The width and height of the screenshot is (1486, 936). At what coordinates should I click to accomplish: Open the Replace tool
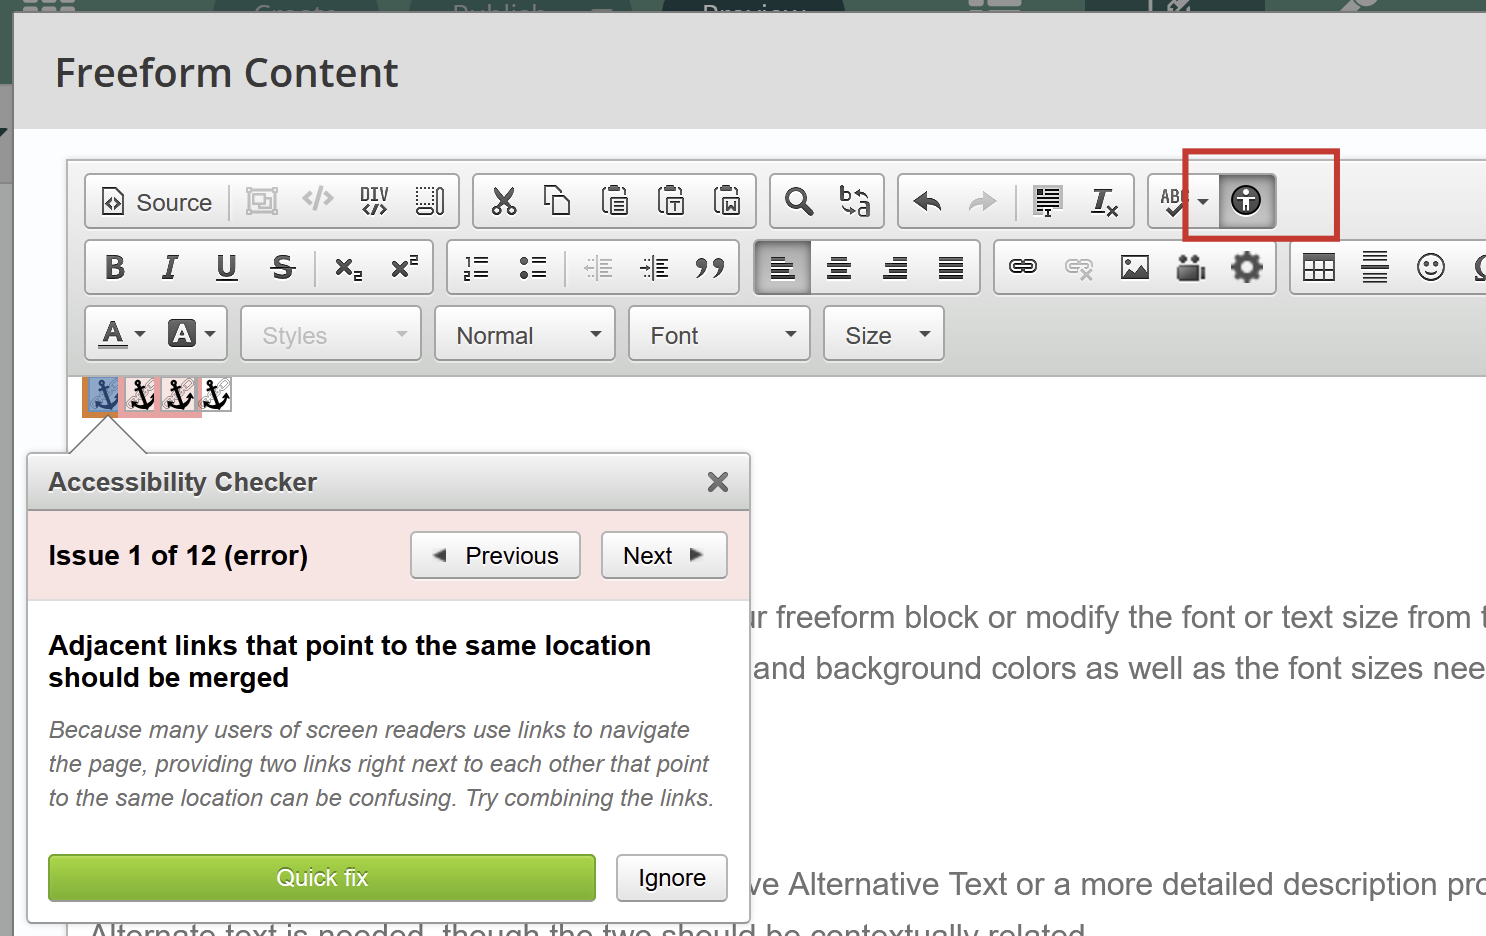coord(855,201)
